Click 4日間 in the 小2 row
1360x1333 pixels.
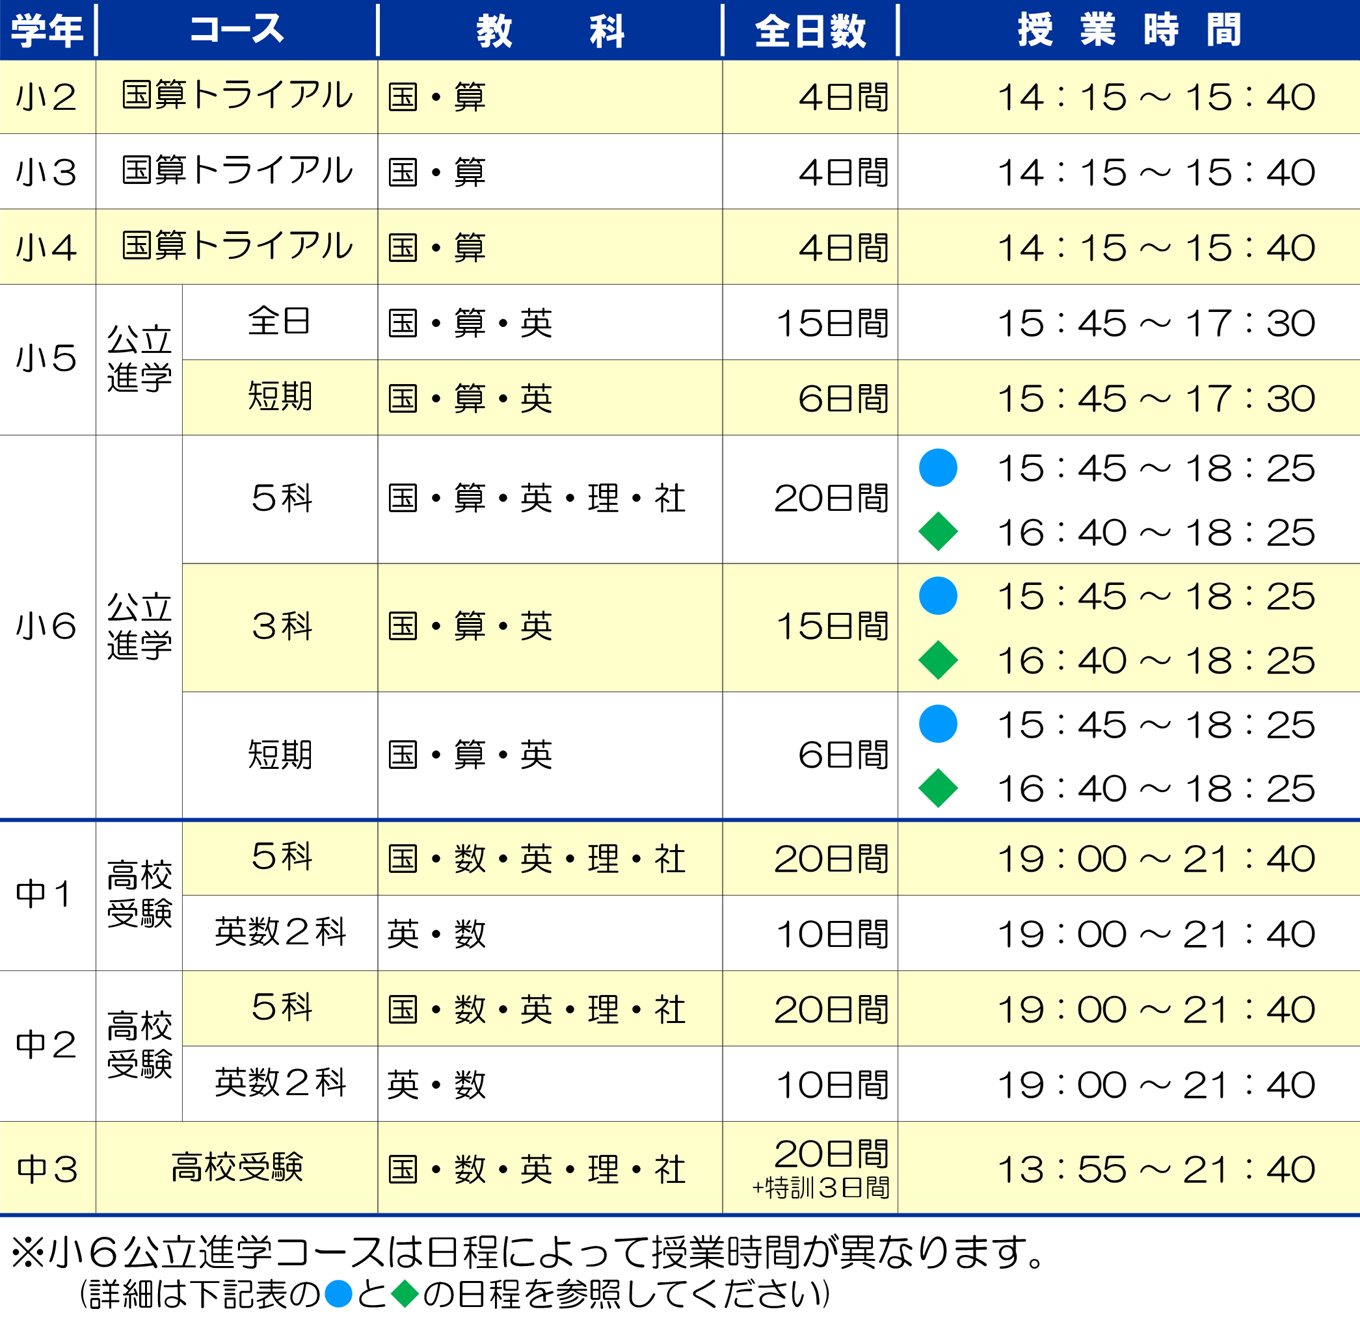click(843, 97)
